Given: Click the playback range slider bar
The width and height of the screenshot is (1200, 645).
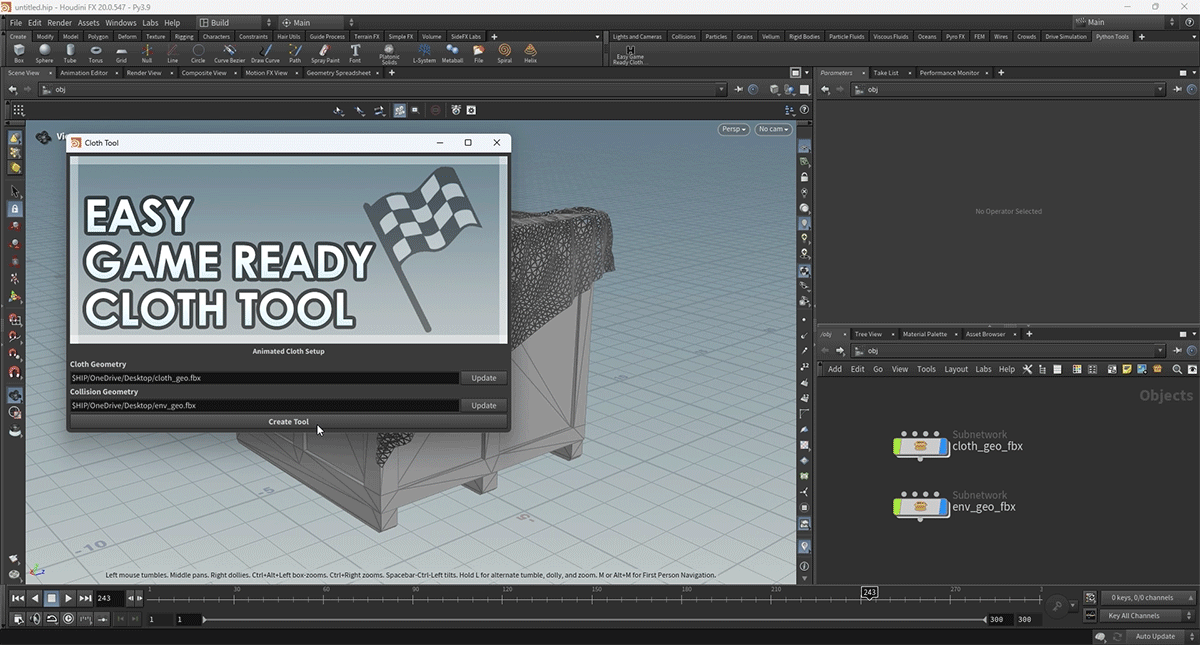Looking at the screenshot, I should pyautogui.click(x=593, y=620).
